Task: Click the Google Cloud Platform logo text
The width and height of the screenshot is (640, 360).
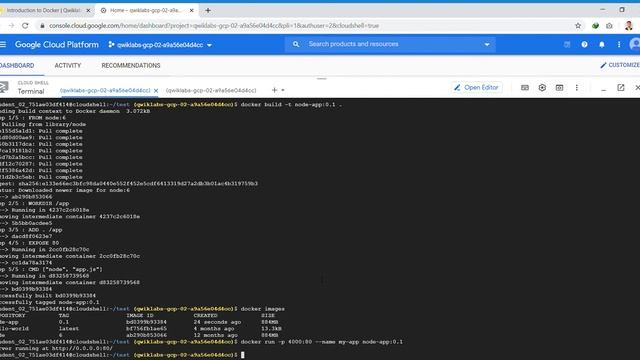Action: pos(57,44)
